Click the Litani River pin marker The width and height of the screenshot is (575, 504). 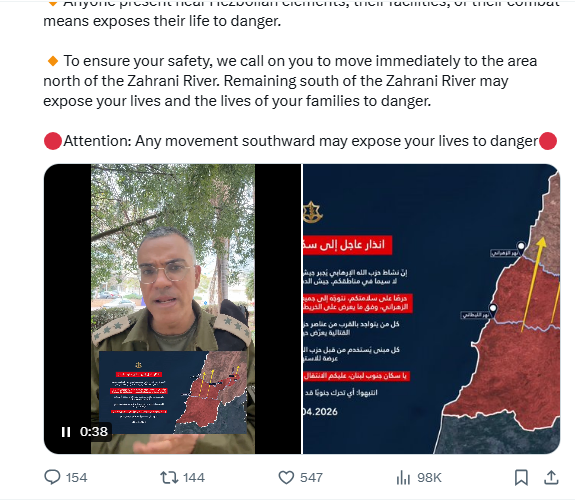coord(493,308)
